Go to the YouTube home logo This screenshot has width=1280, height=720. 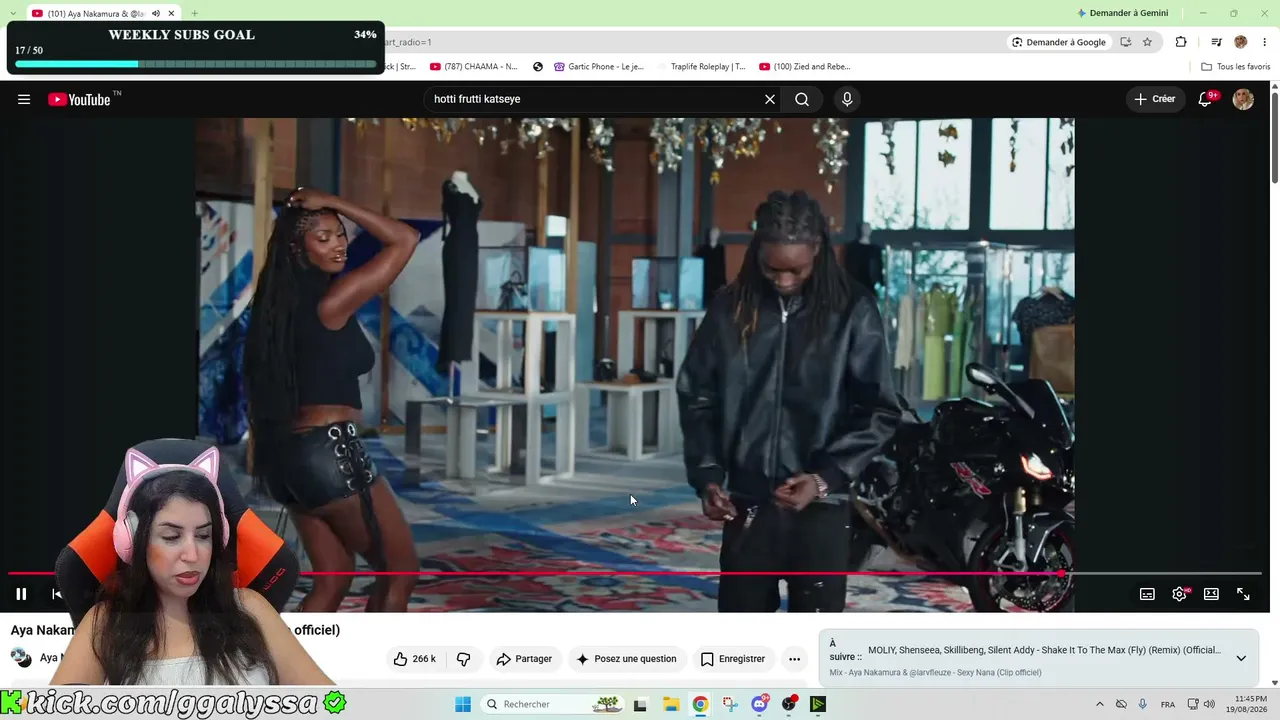[80, 99]
